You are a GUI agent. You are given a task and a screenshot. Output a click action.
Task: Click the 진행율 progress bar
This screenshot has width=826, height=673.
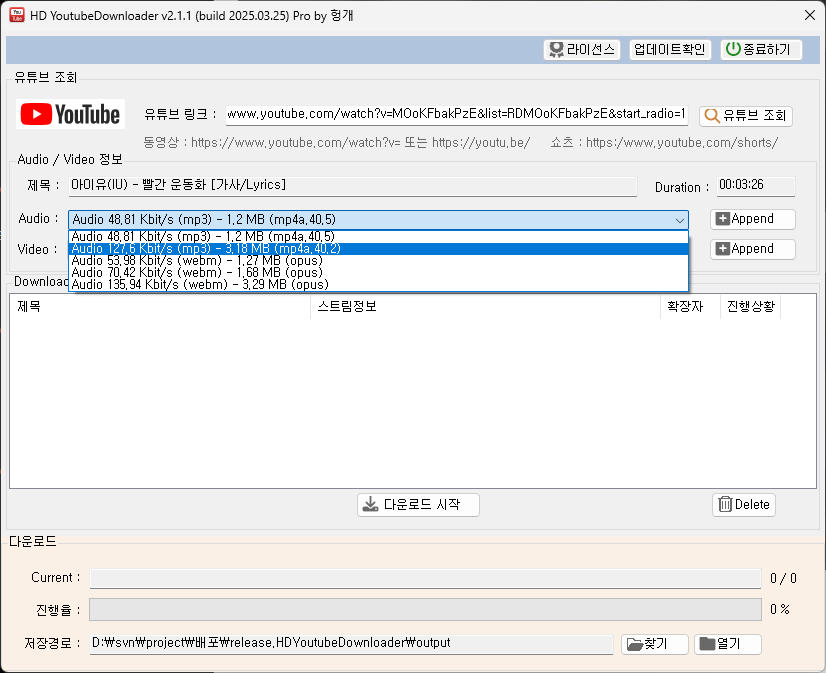tap(426, 609)
